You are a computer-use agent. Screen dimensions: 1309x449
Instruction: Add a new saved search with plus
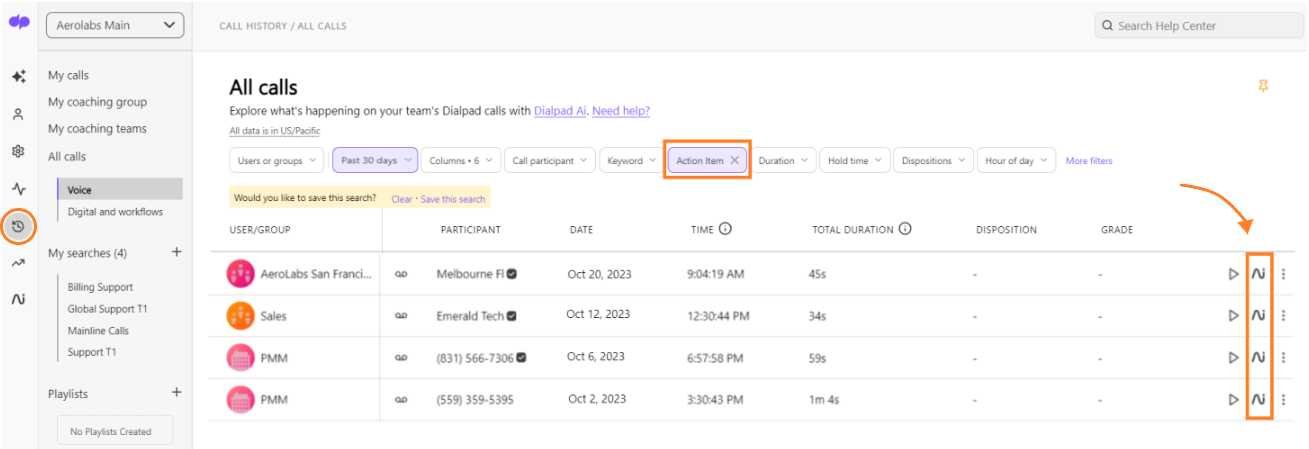pyautogui.click(x=176, y=252)
